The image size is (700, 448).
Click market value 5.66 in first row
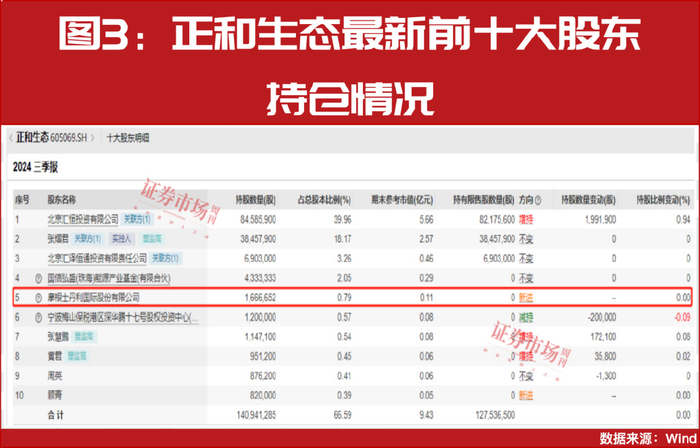coord(426,220)
